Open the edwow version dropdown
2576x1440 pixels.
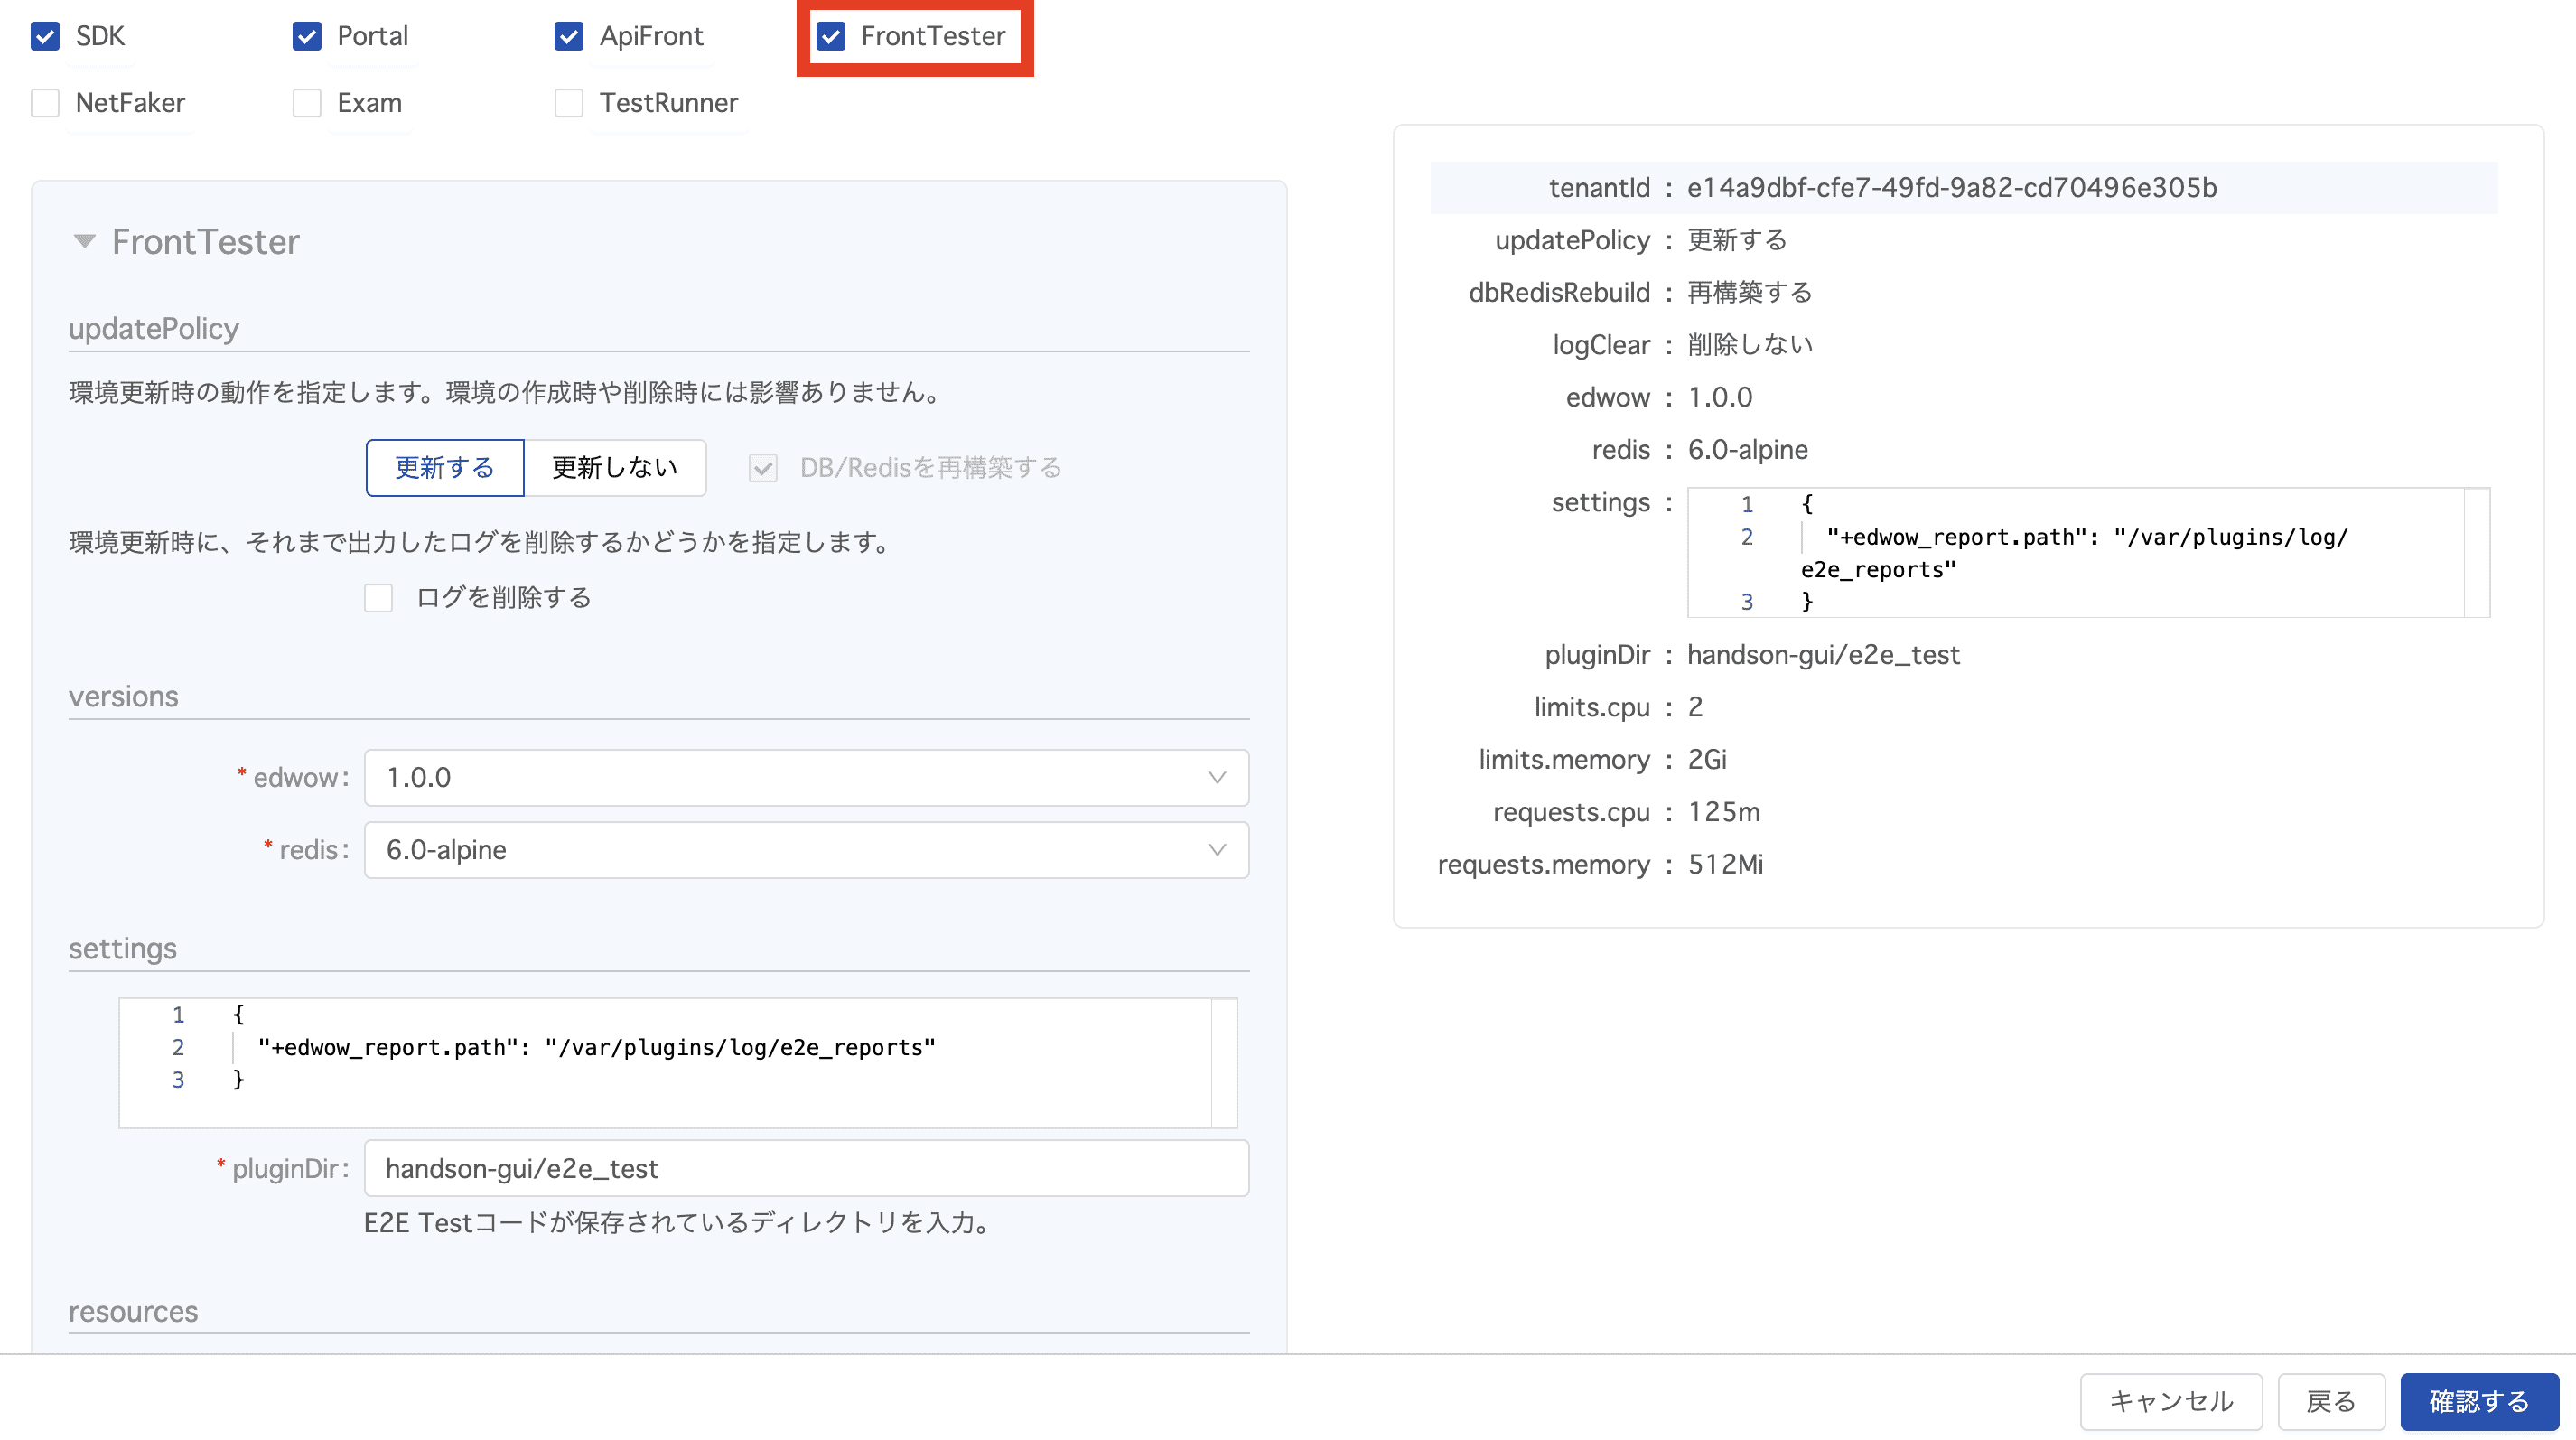[x=806, y=778]
